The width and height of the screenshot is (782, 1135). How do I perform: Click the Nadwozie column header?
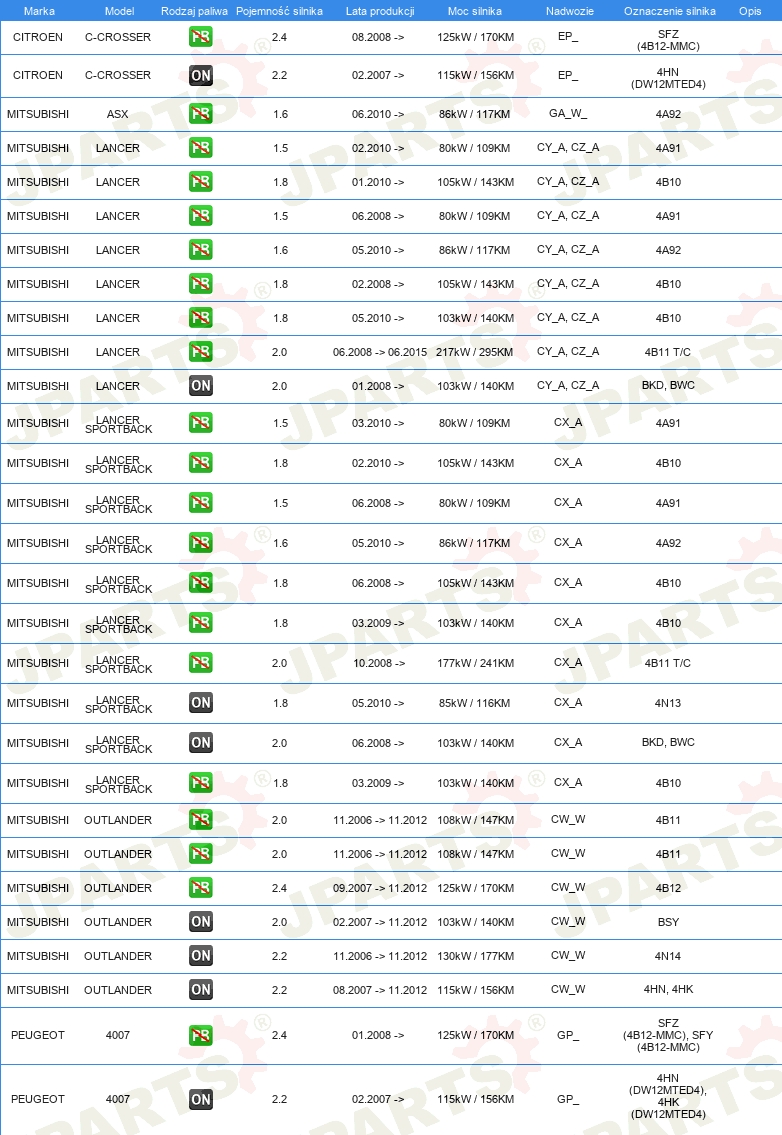(570, 11)
